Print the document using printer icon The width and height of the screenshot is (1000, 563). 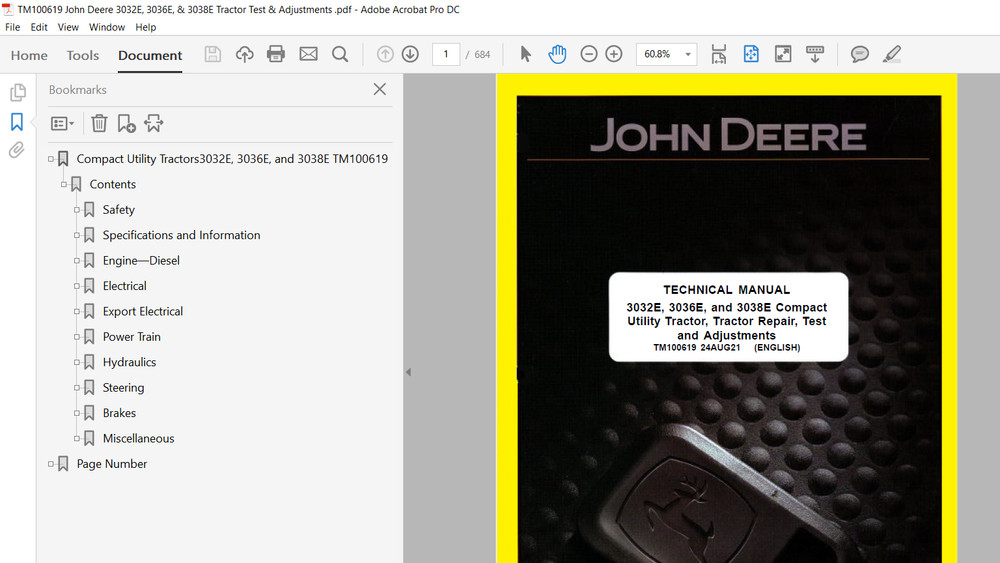pos(276,54)
